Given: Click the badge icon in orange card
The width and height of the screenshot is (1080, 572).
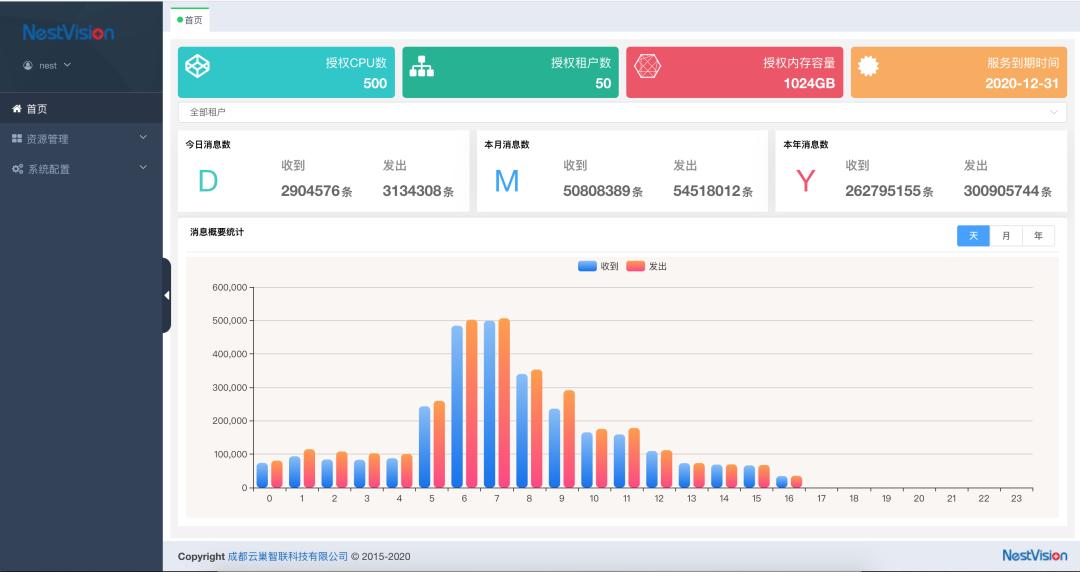Looking at the screenshot, I should (868, 66).
